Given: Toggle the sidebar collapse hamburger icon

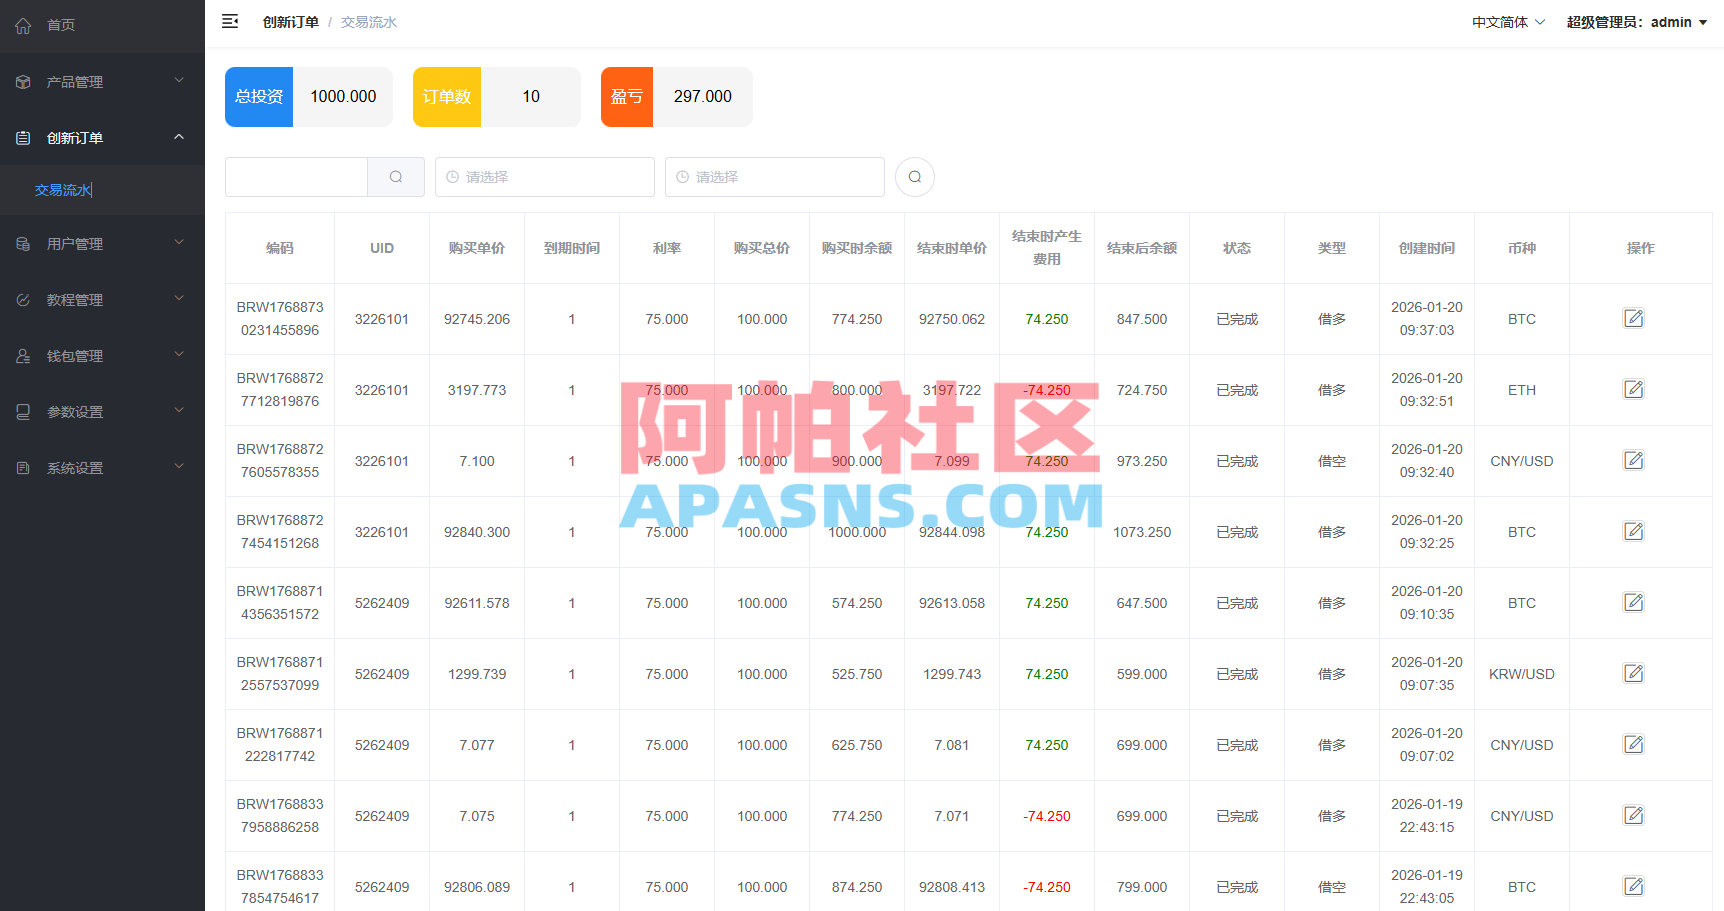Looking at the screenshot, I should pos(230,21).
